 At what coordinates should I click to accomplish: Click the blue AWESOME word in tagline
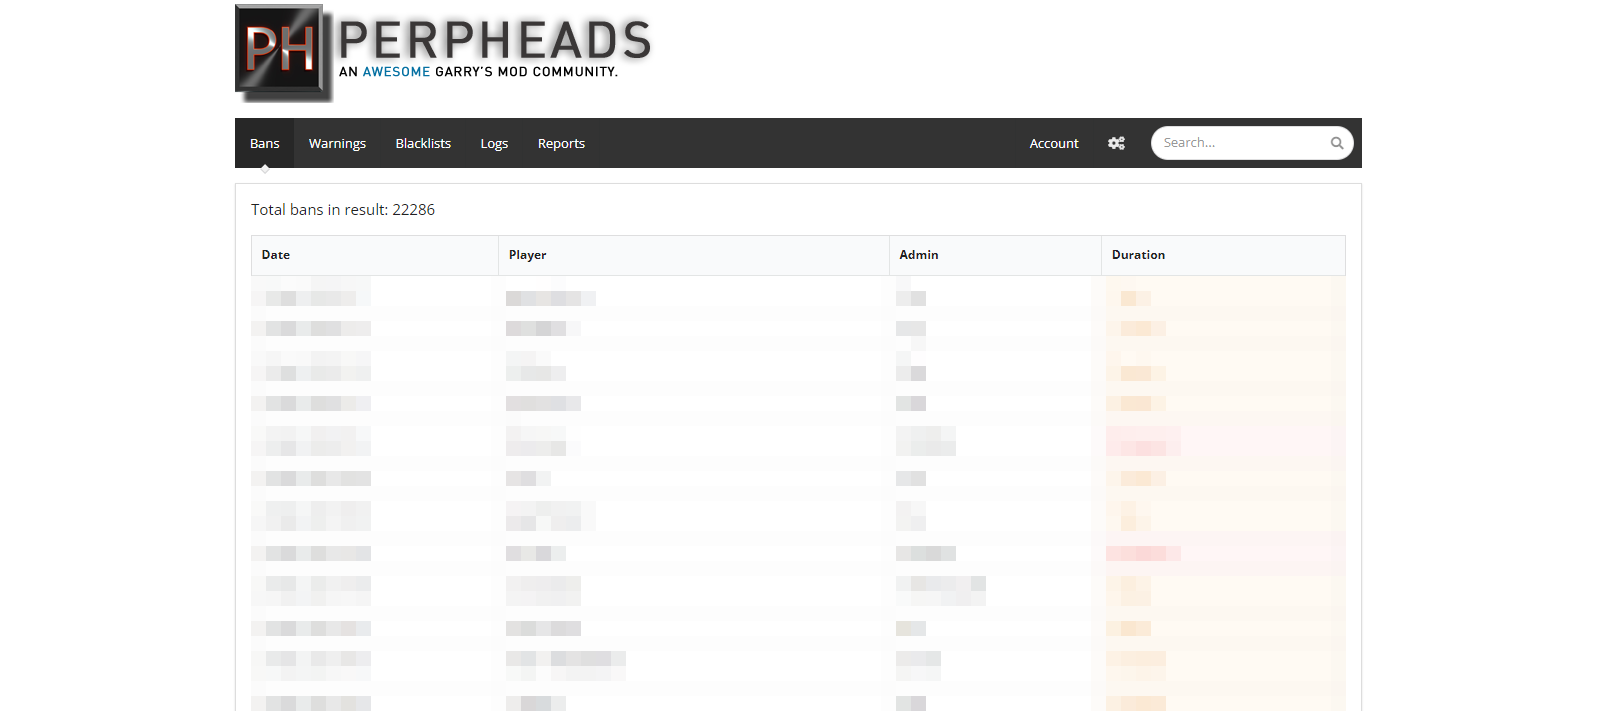point(396,72)
